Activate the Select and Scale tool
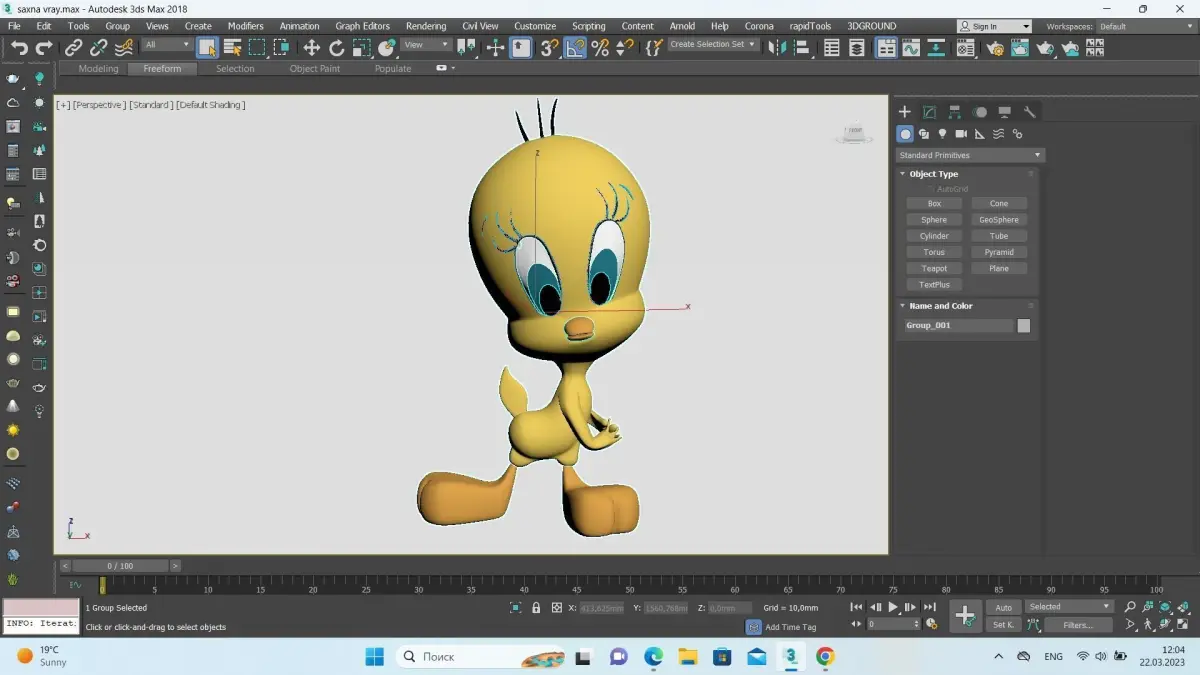The height and width of the screenshot is (675, 1200). coord(362,47)
